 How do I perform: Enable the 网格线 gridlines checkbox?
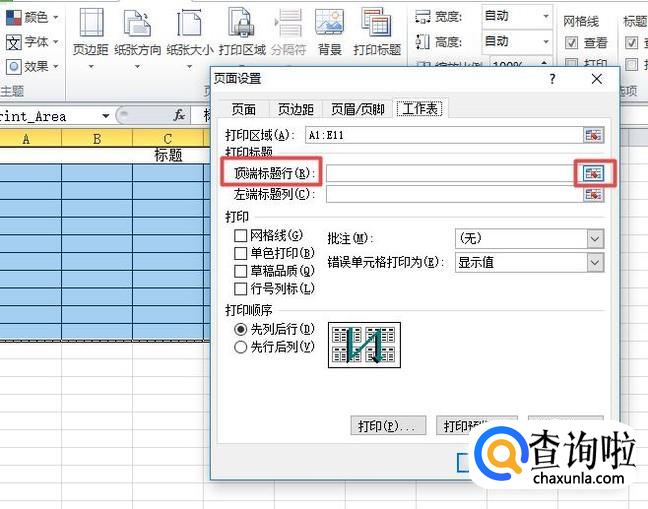[x=240, y=235]
